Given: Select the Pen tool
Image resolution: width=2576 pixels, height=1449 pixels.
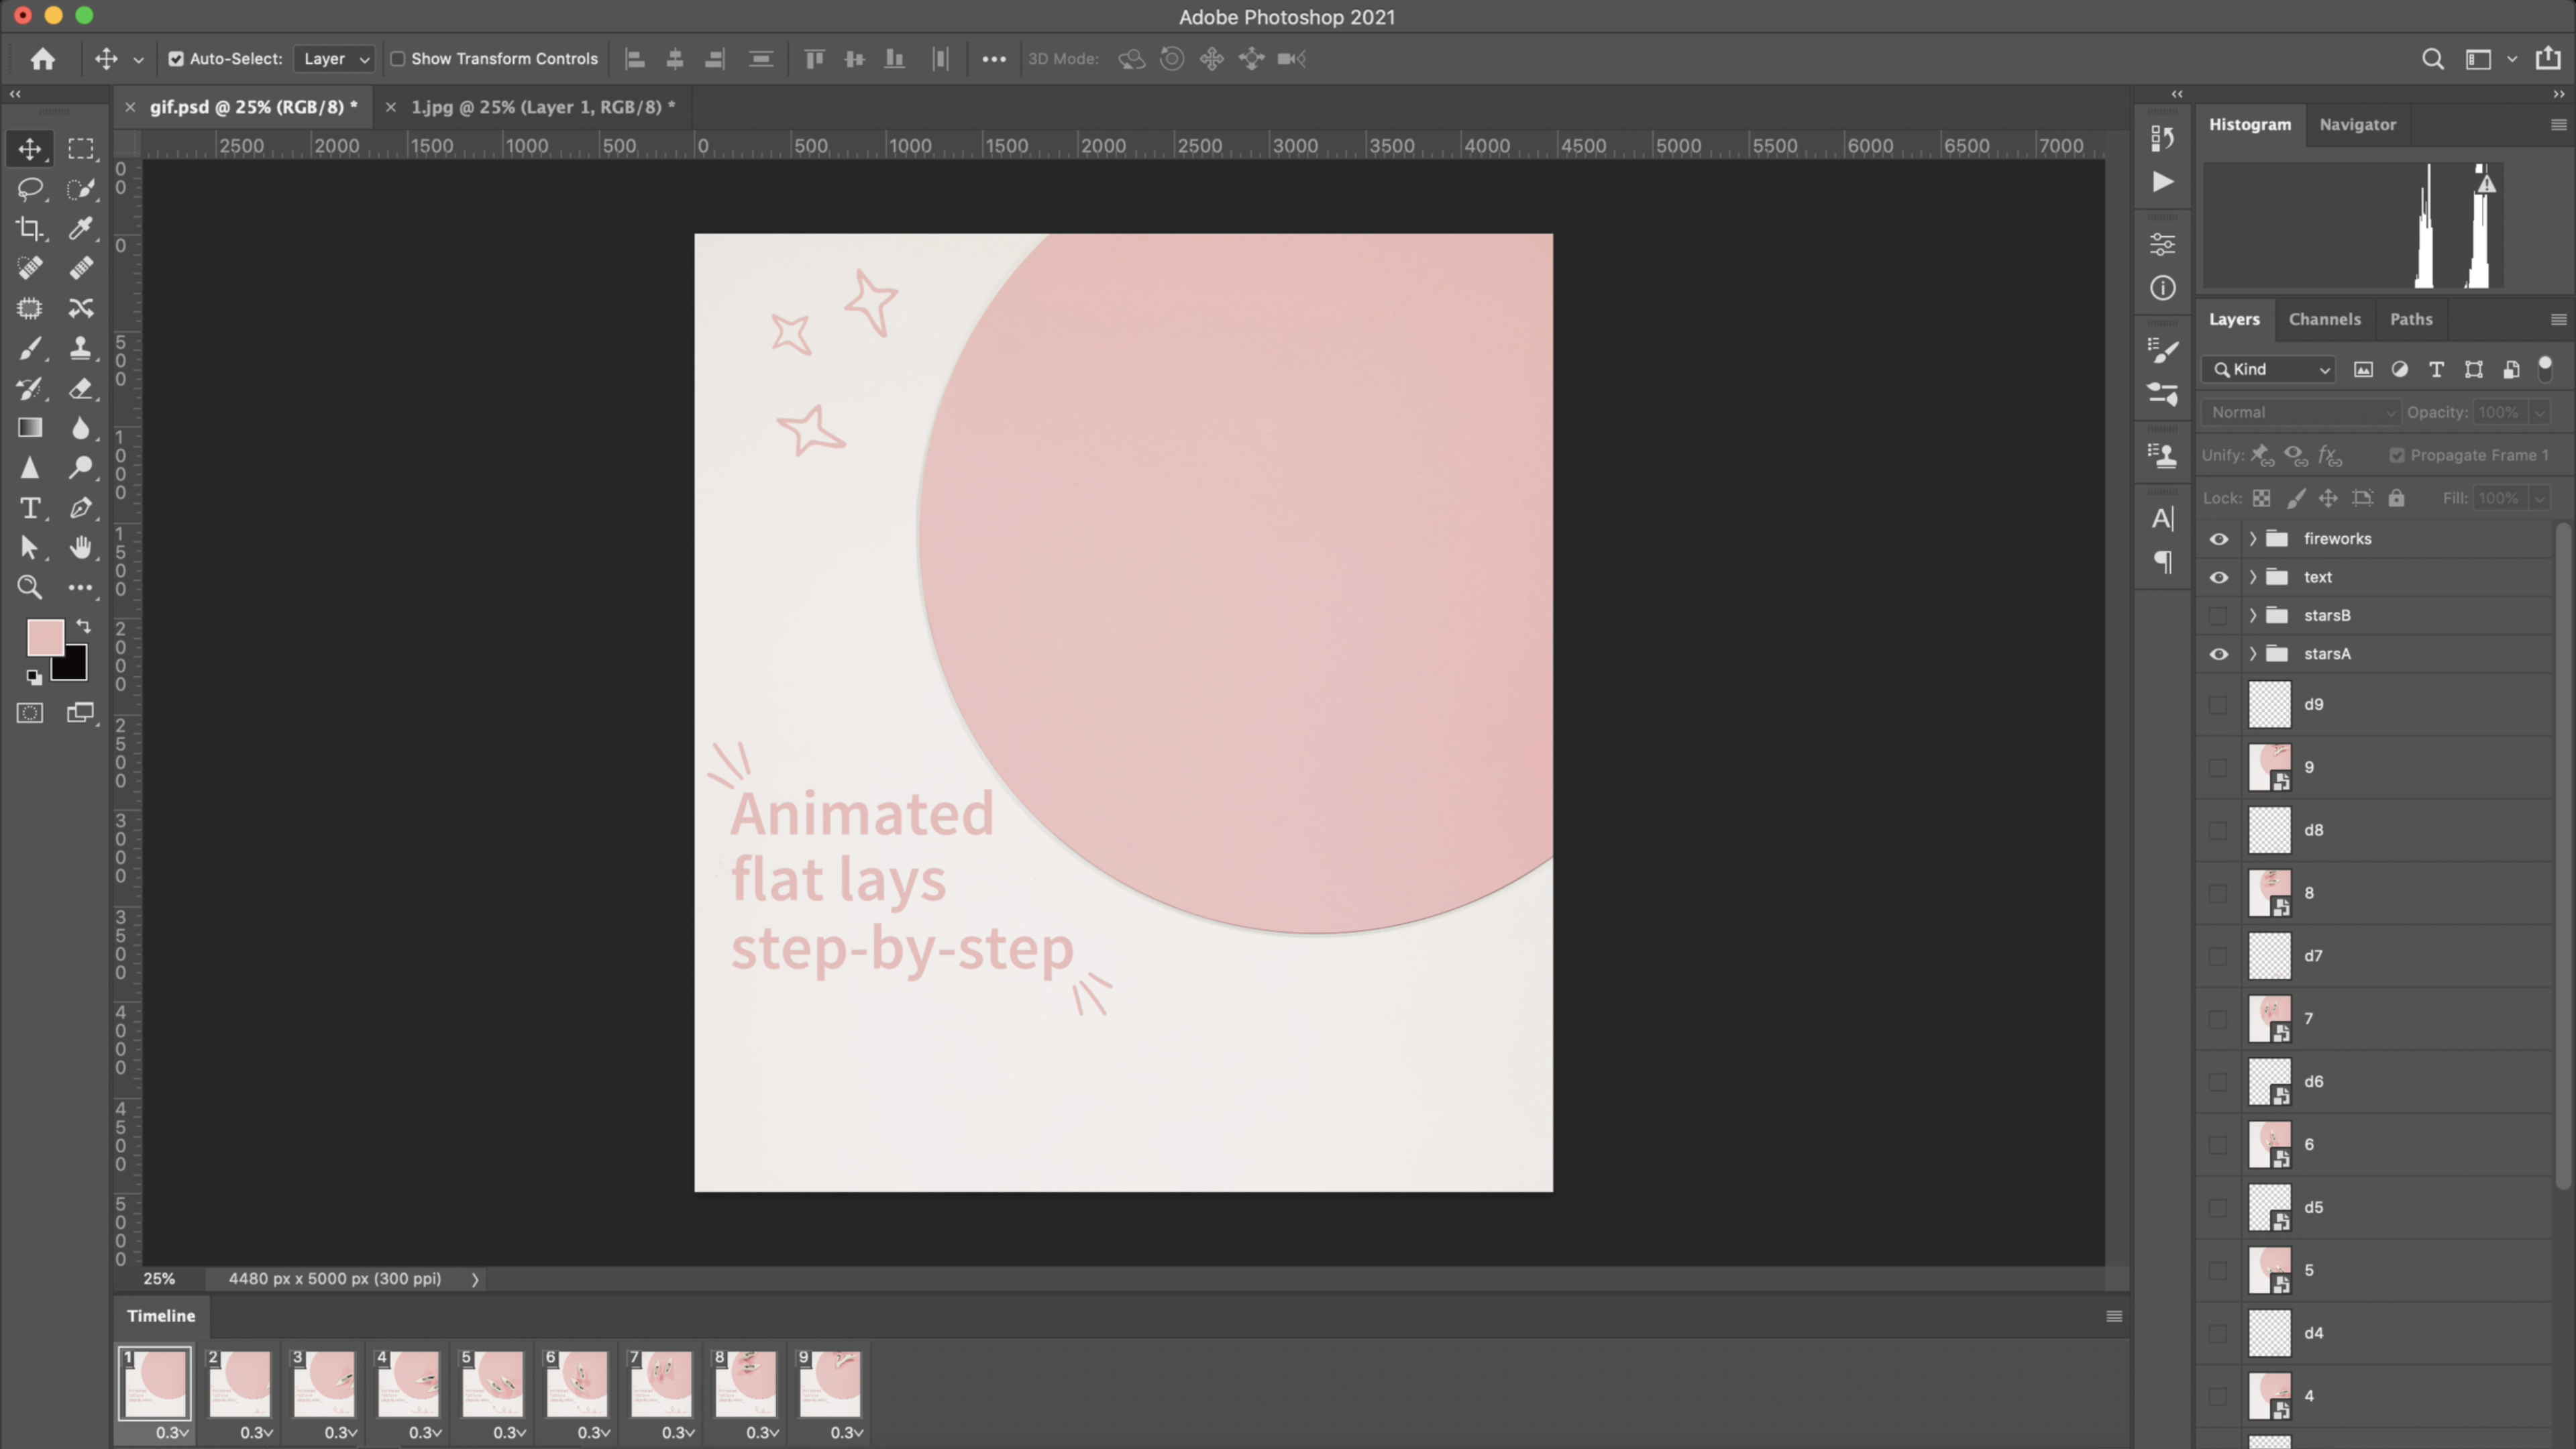Looking at the screenshot, I should (x=81, y=508).
